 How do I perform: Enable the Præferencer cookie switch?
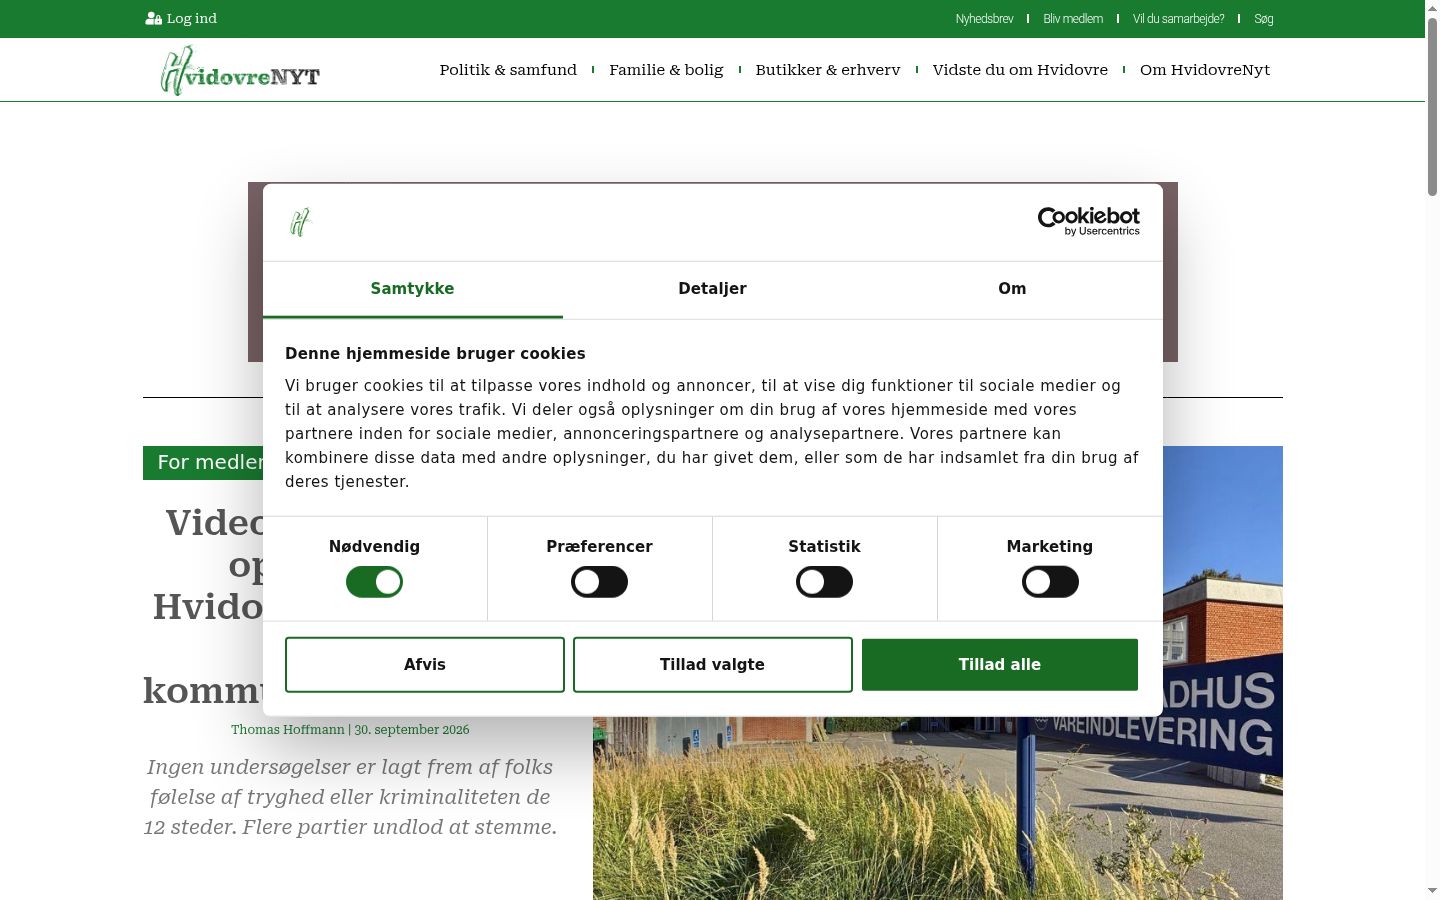pyautogui.click(x=599, y=582)
